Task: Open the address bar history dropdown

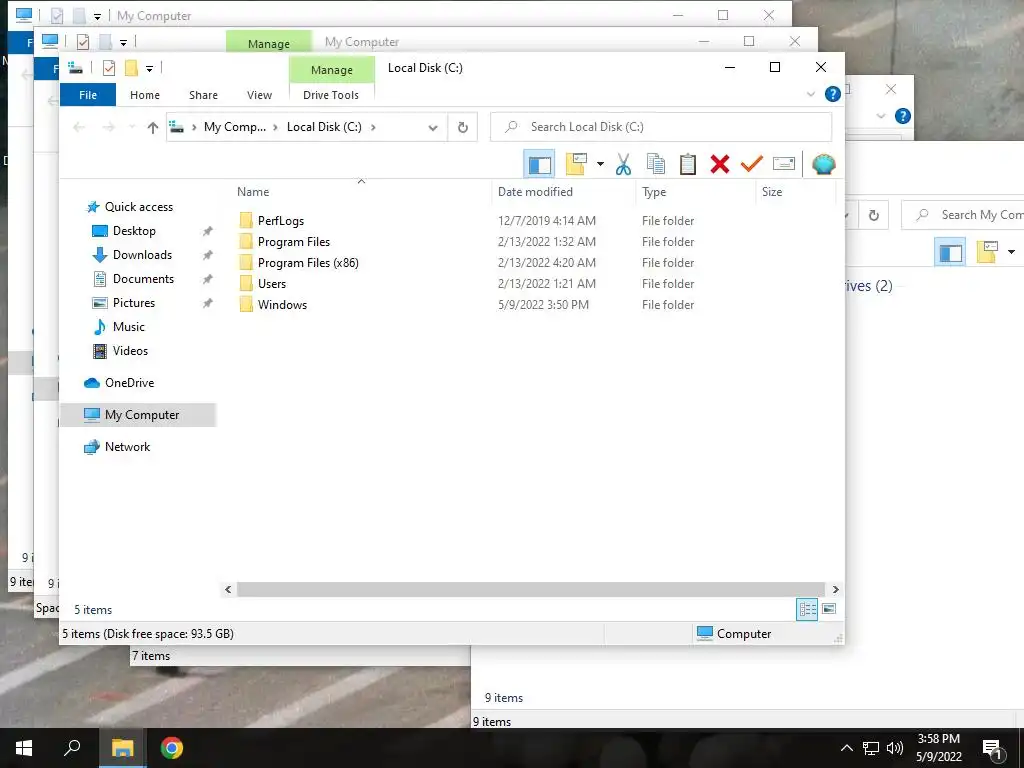Action: point(433,127)
